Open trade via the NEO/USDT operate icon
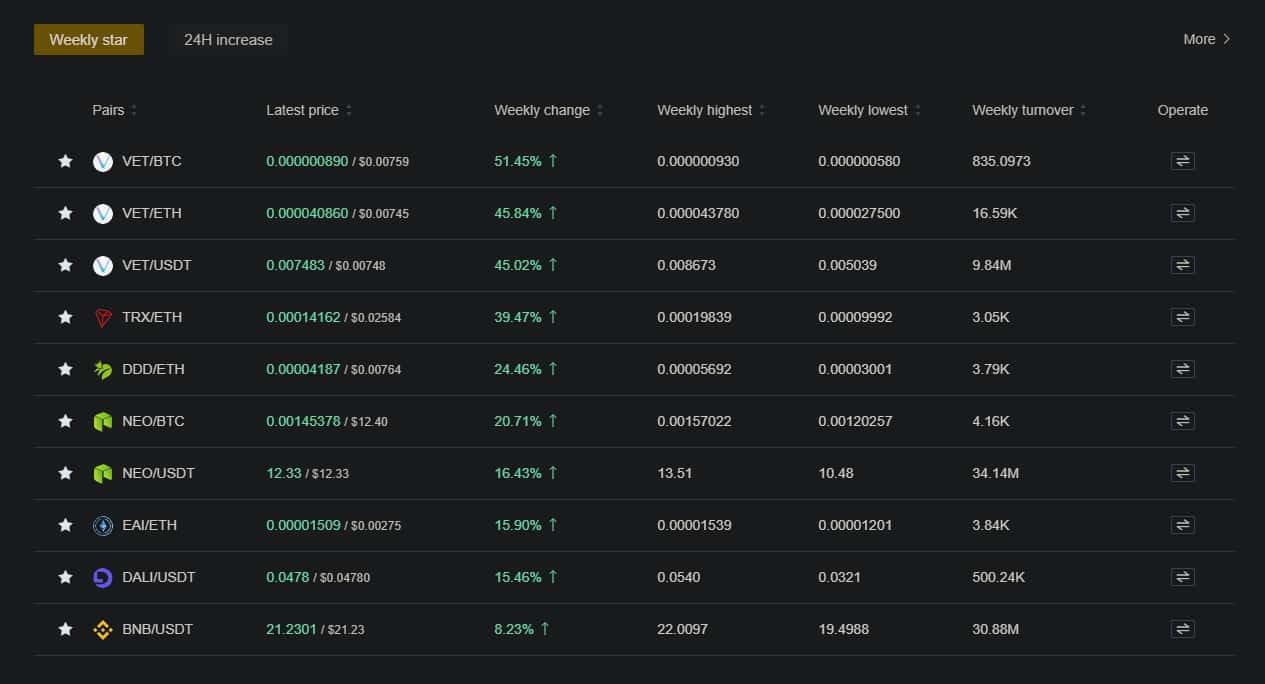Image resolution: width=1265 pixels, height=684 pixels. tap(1182, 473)
